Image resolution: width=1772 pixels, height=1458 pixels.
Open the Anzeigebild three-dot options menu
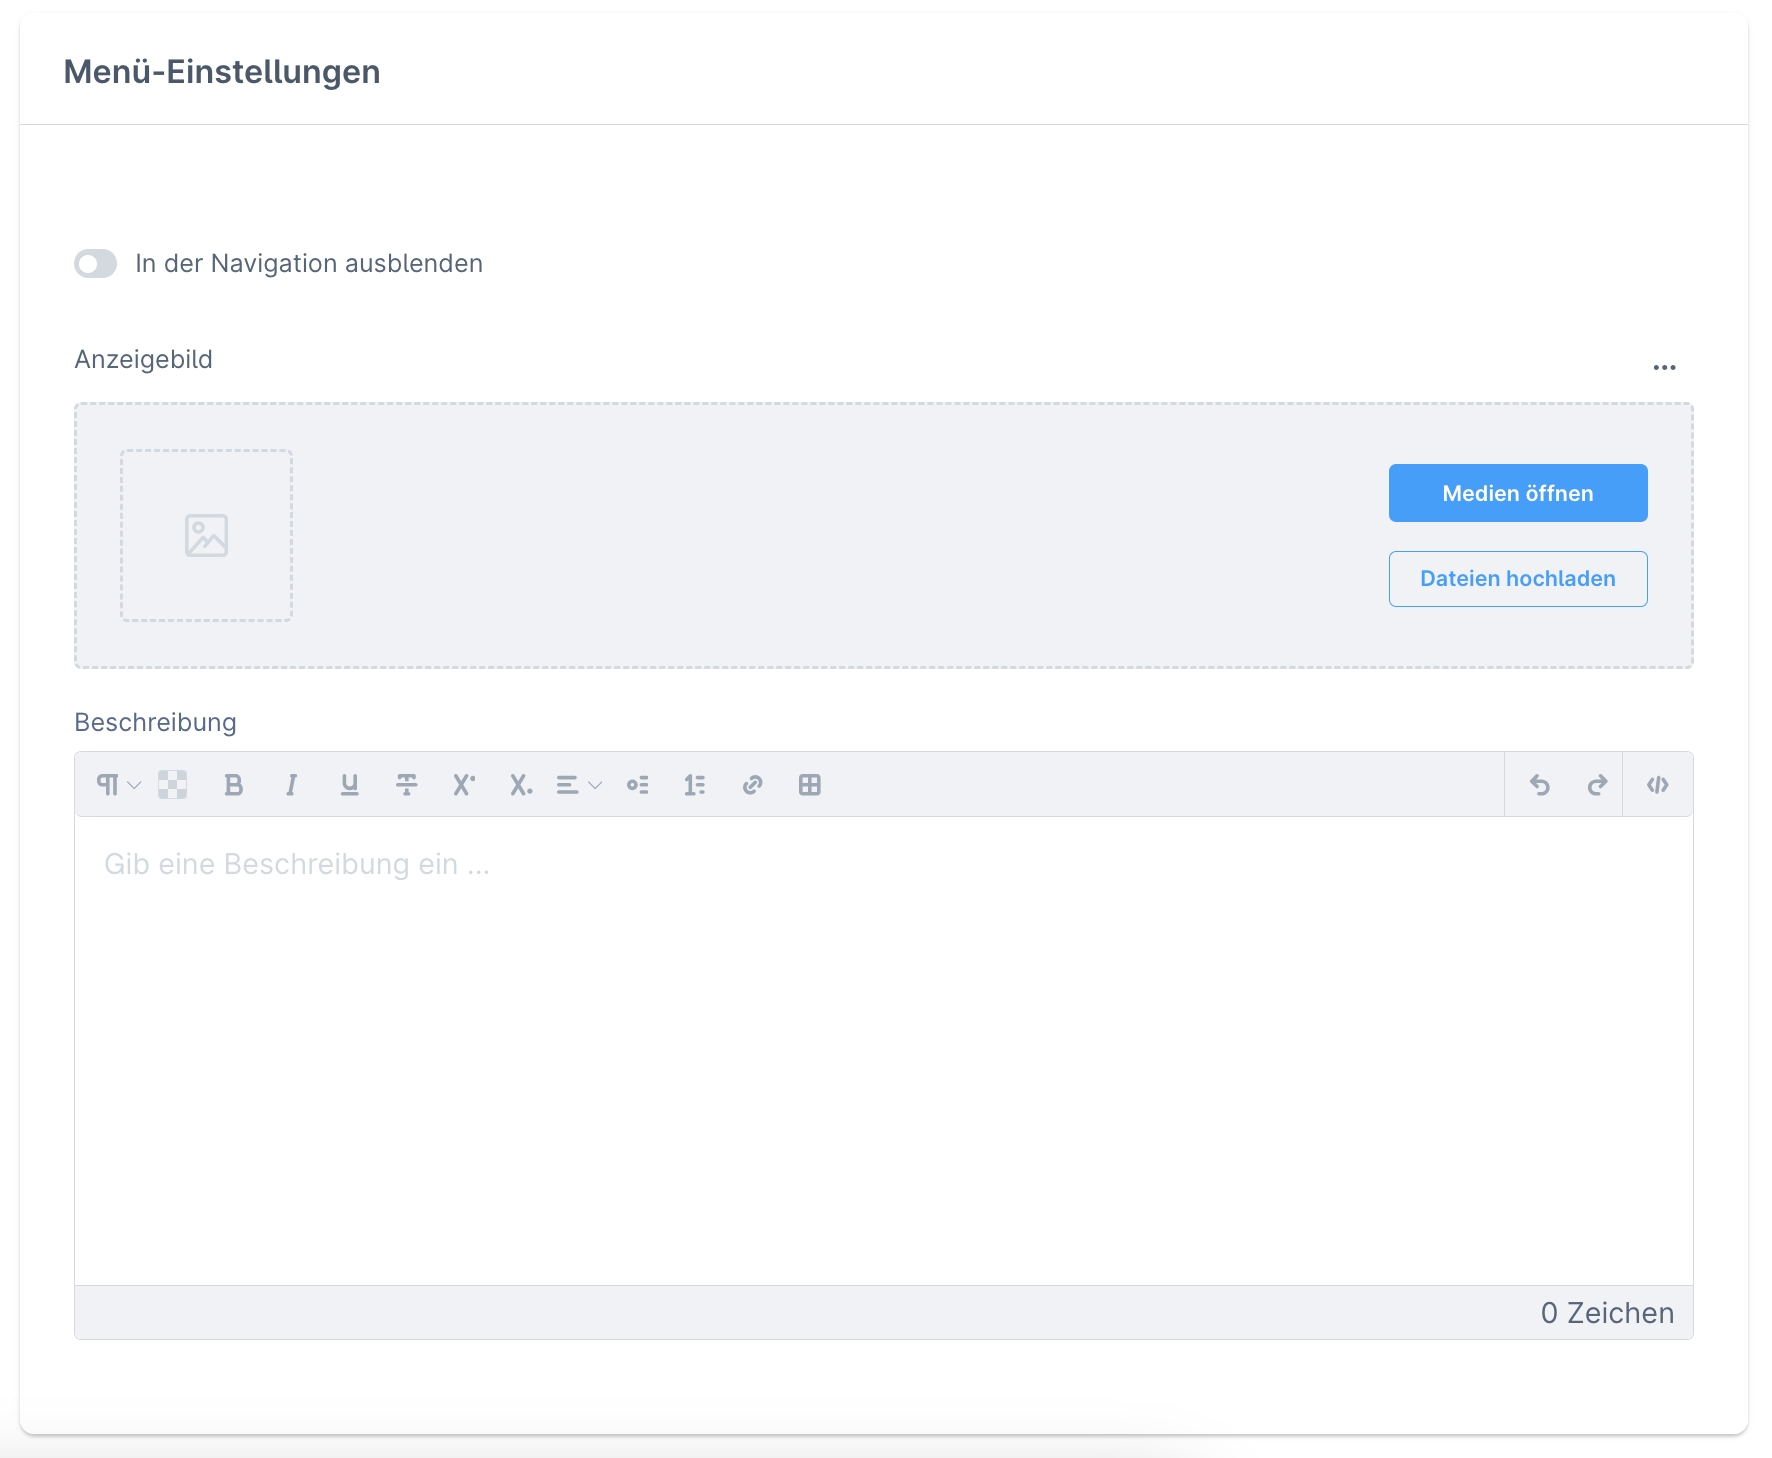click(x=1664, y=368)
